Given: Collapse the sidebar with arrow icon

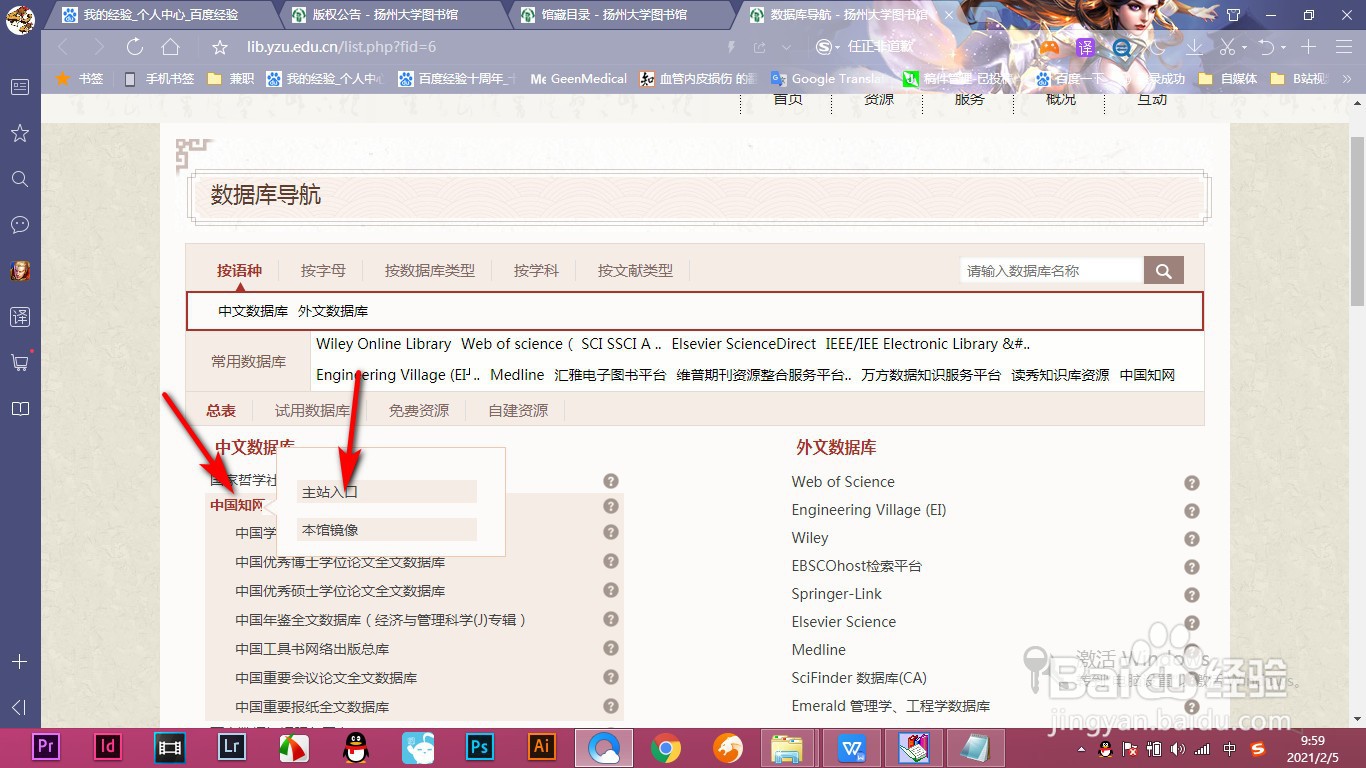Looking at the screenshot, I should click(20, 707).
